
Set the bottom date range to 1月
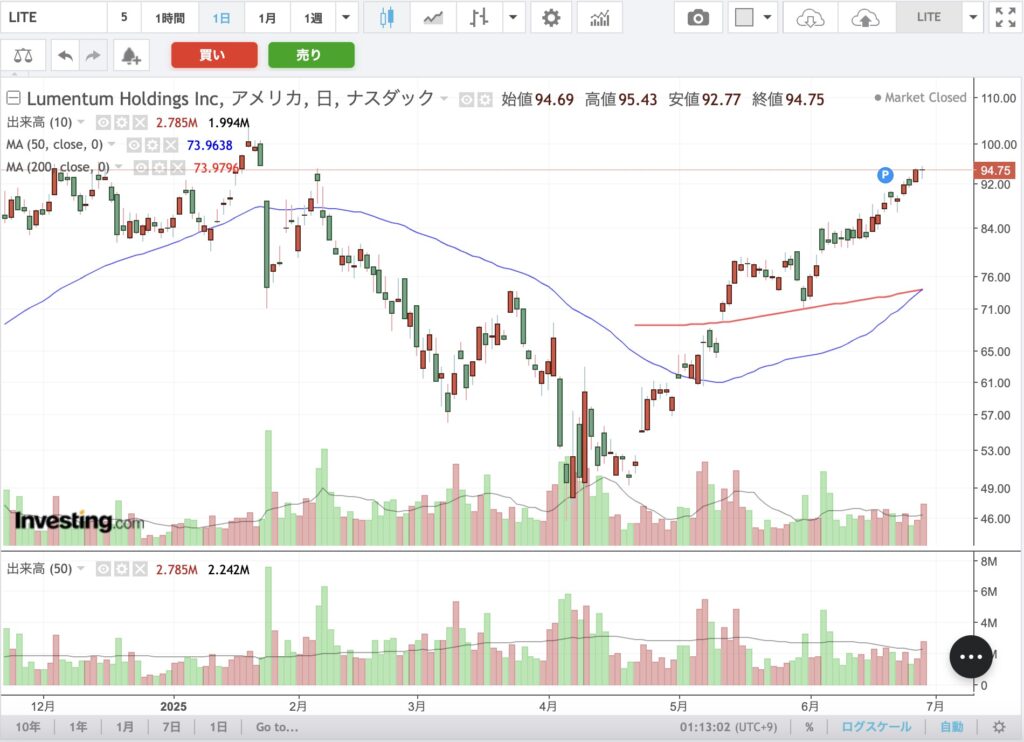tap(125, 726)
